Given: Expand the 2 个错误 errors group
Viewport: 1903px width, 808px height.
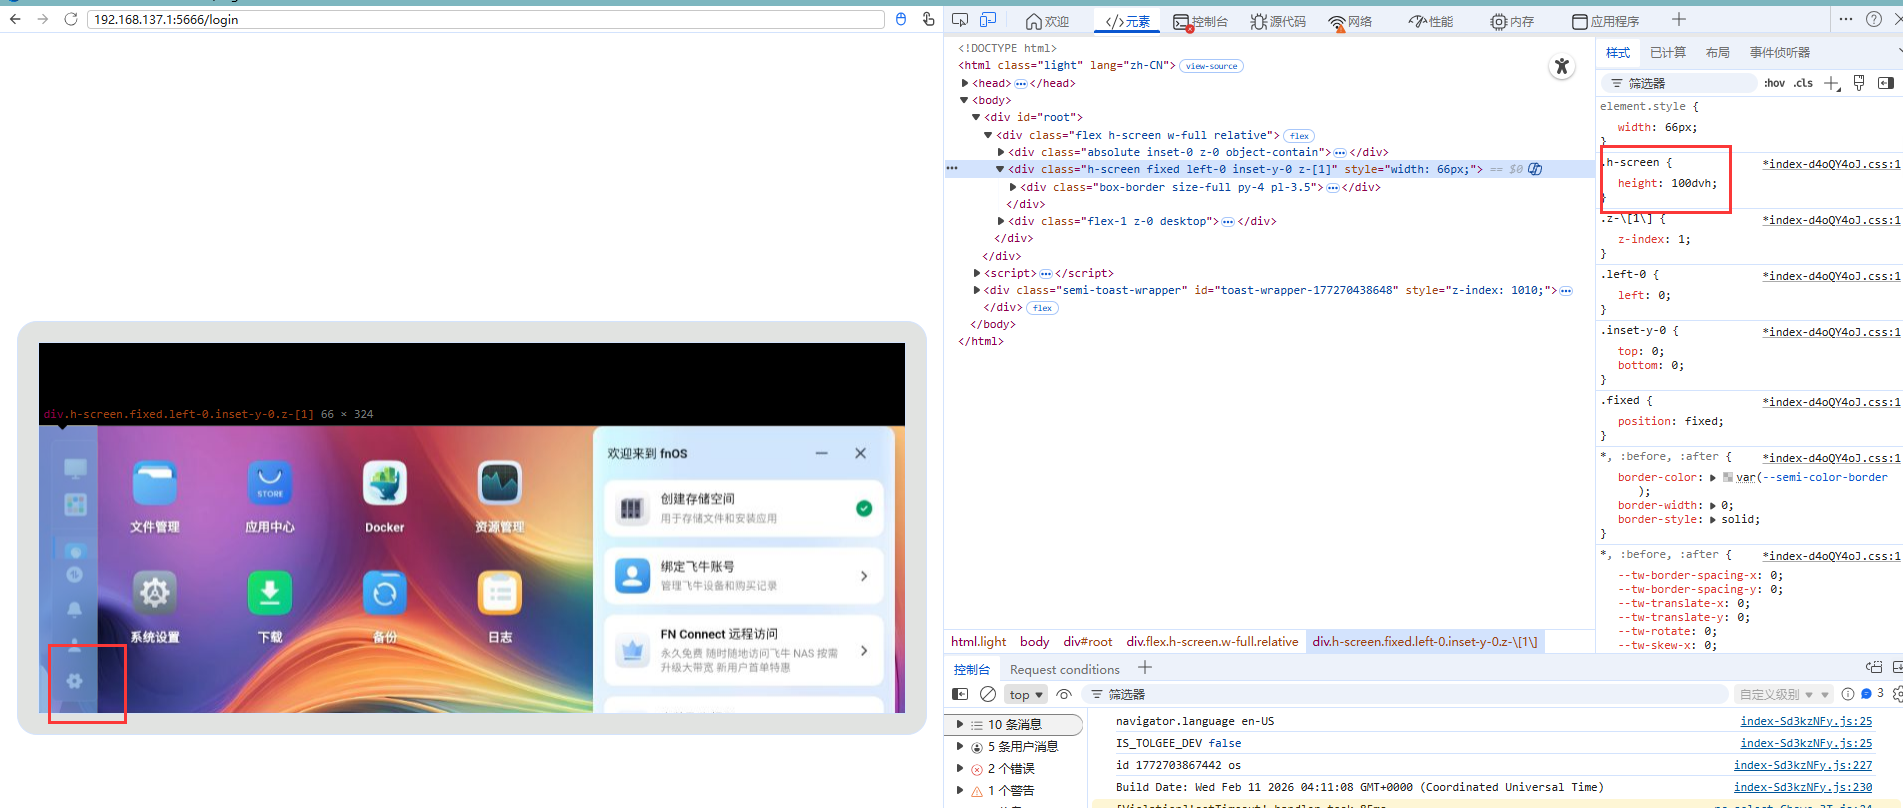Looking at the screenshot, I should pos(960,768).
